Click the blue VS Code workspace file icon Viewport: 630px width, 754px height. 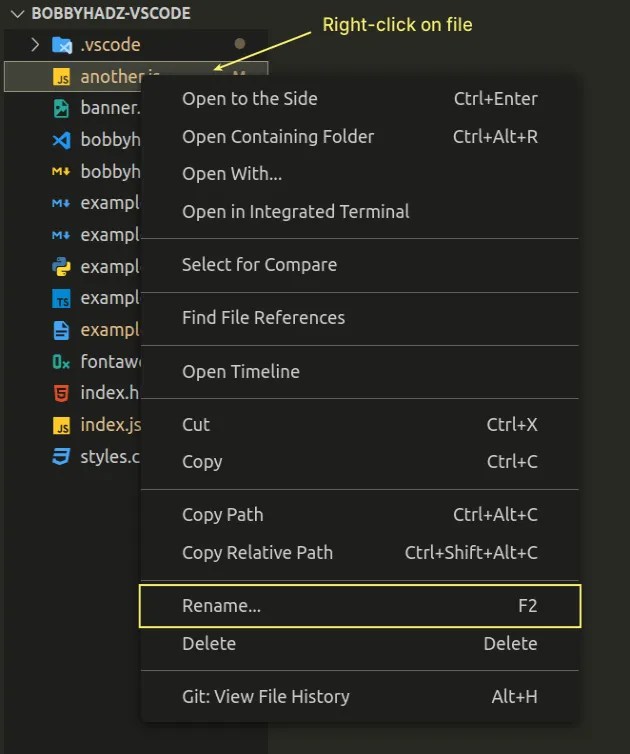click(x=61, y=140)
